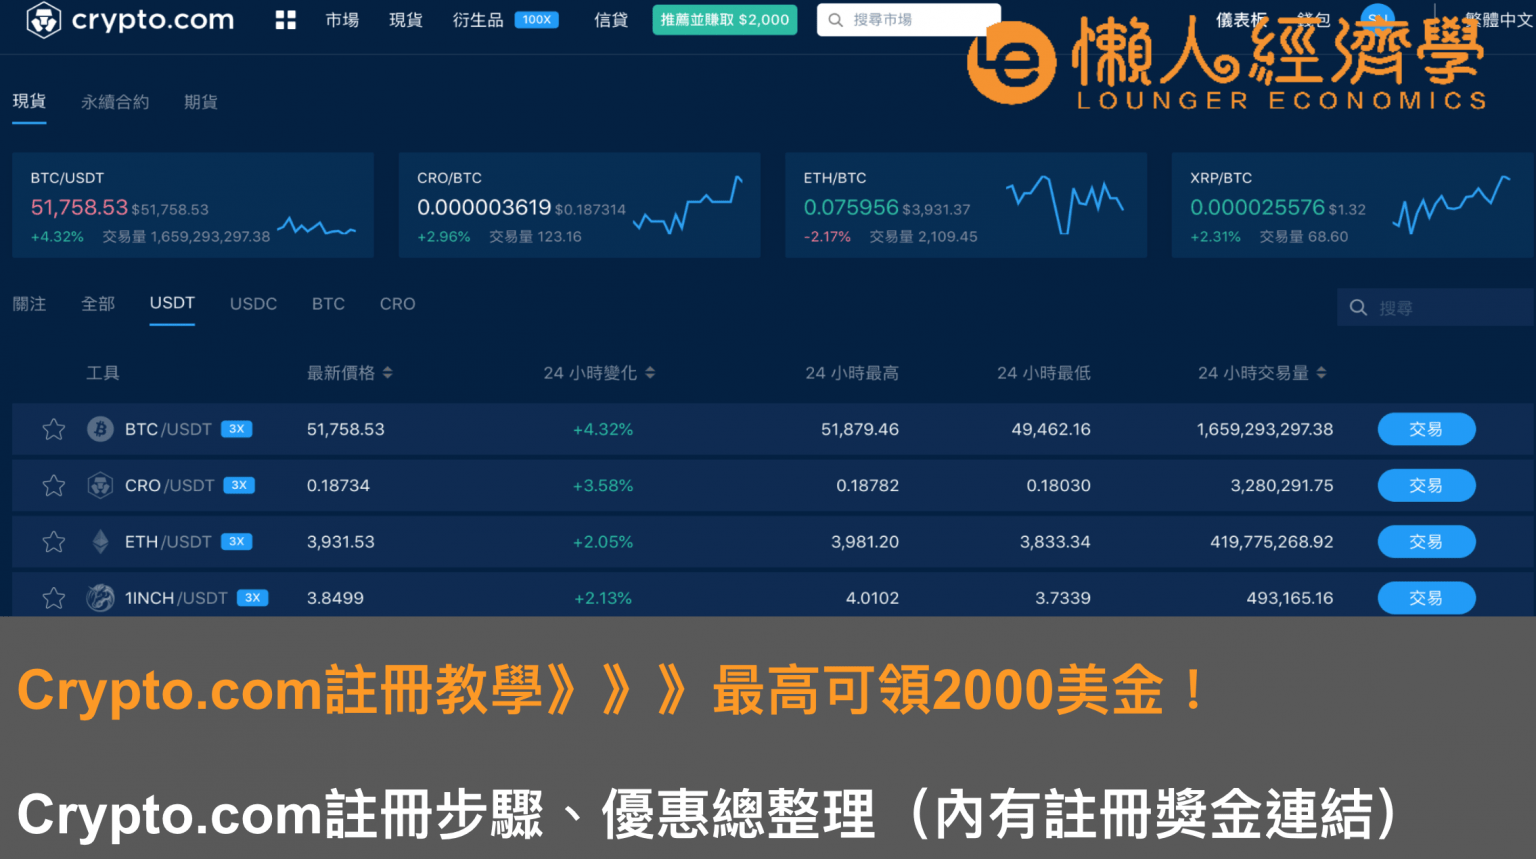Toggle favorite star for CRO/USDT
The image size is (1536, 859).
pyautogui.click(x=54, y=486)
